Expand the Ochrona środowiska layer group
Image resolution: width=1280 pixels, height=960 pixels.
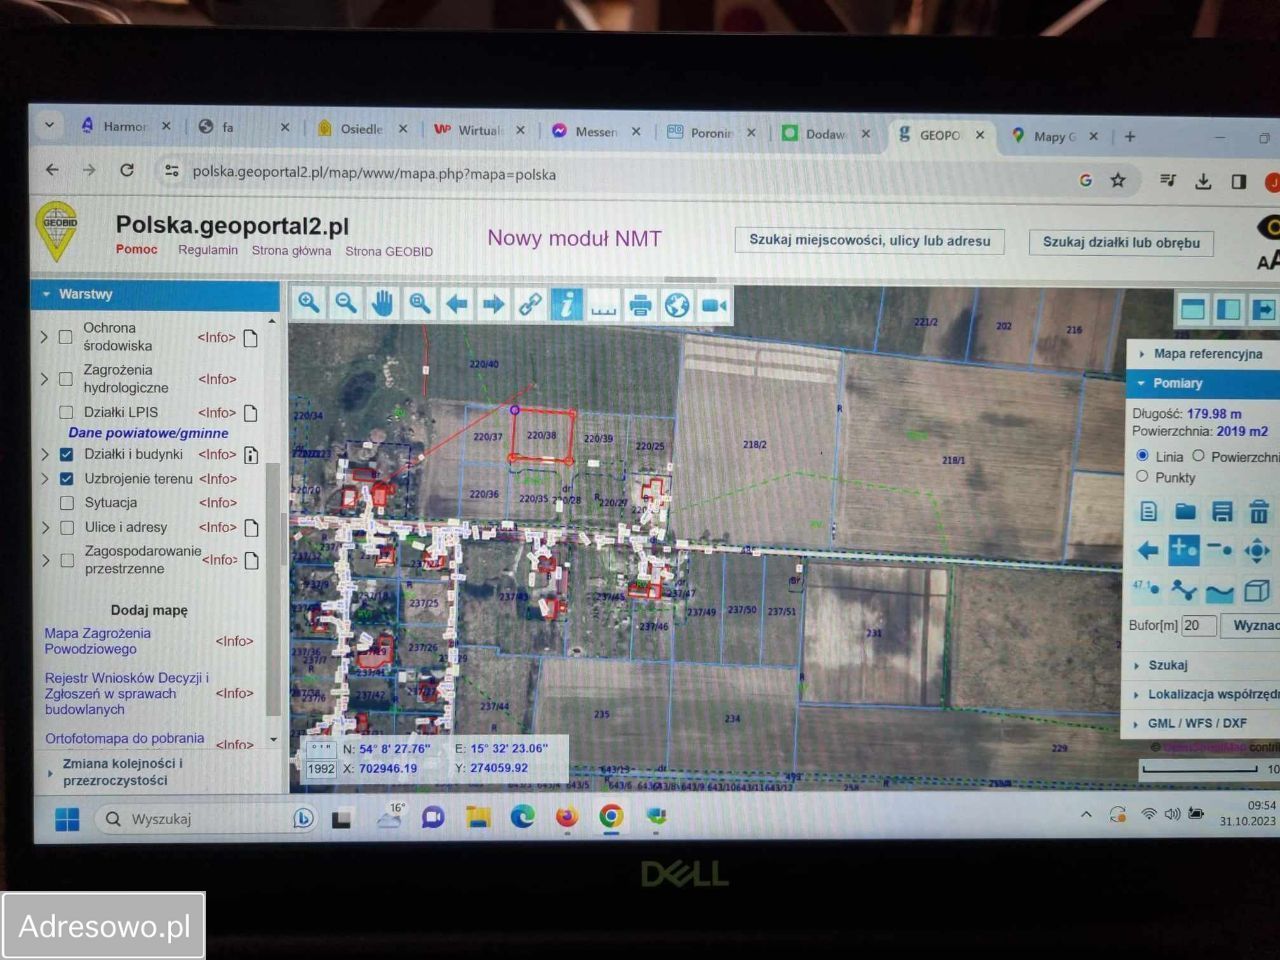click(x=44, y=337)
